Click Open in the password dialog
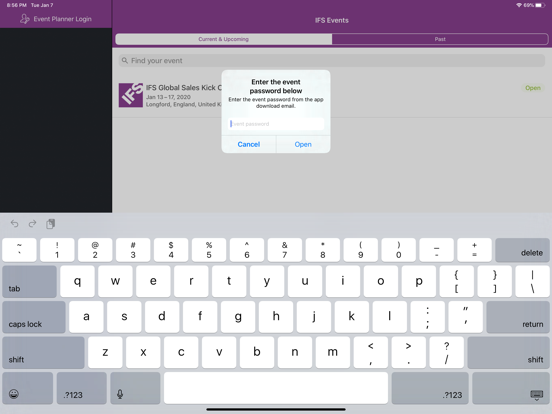 (x=303, y=144)
